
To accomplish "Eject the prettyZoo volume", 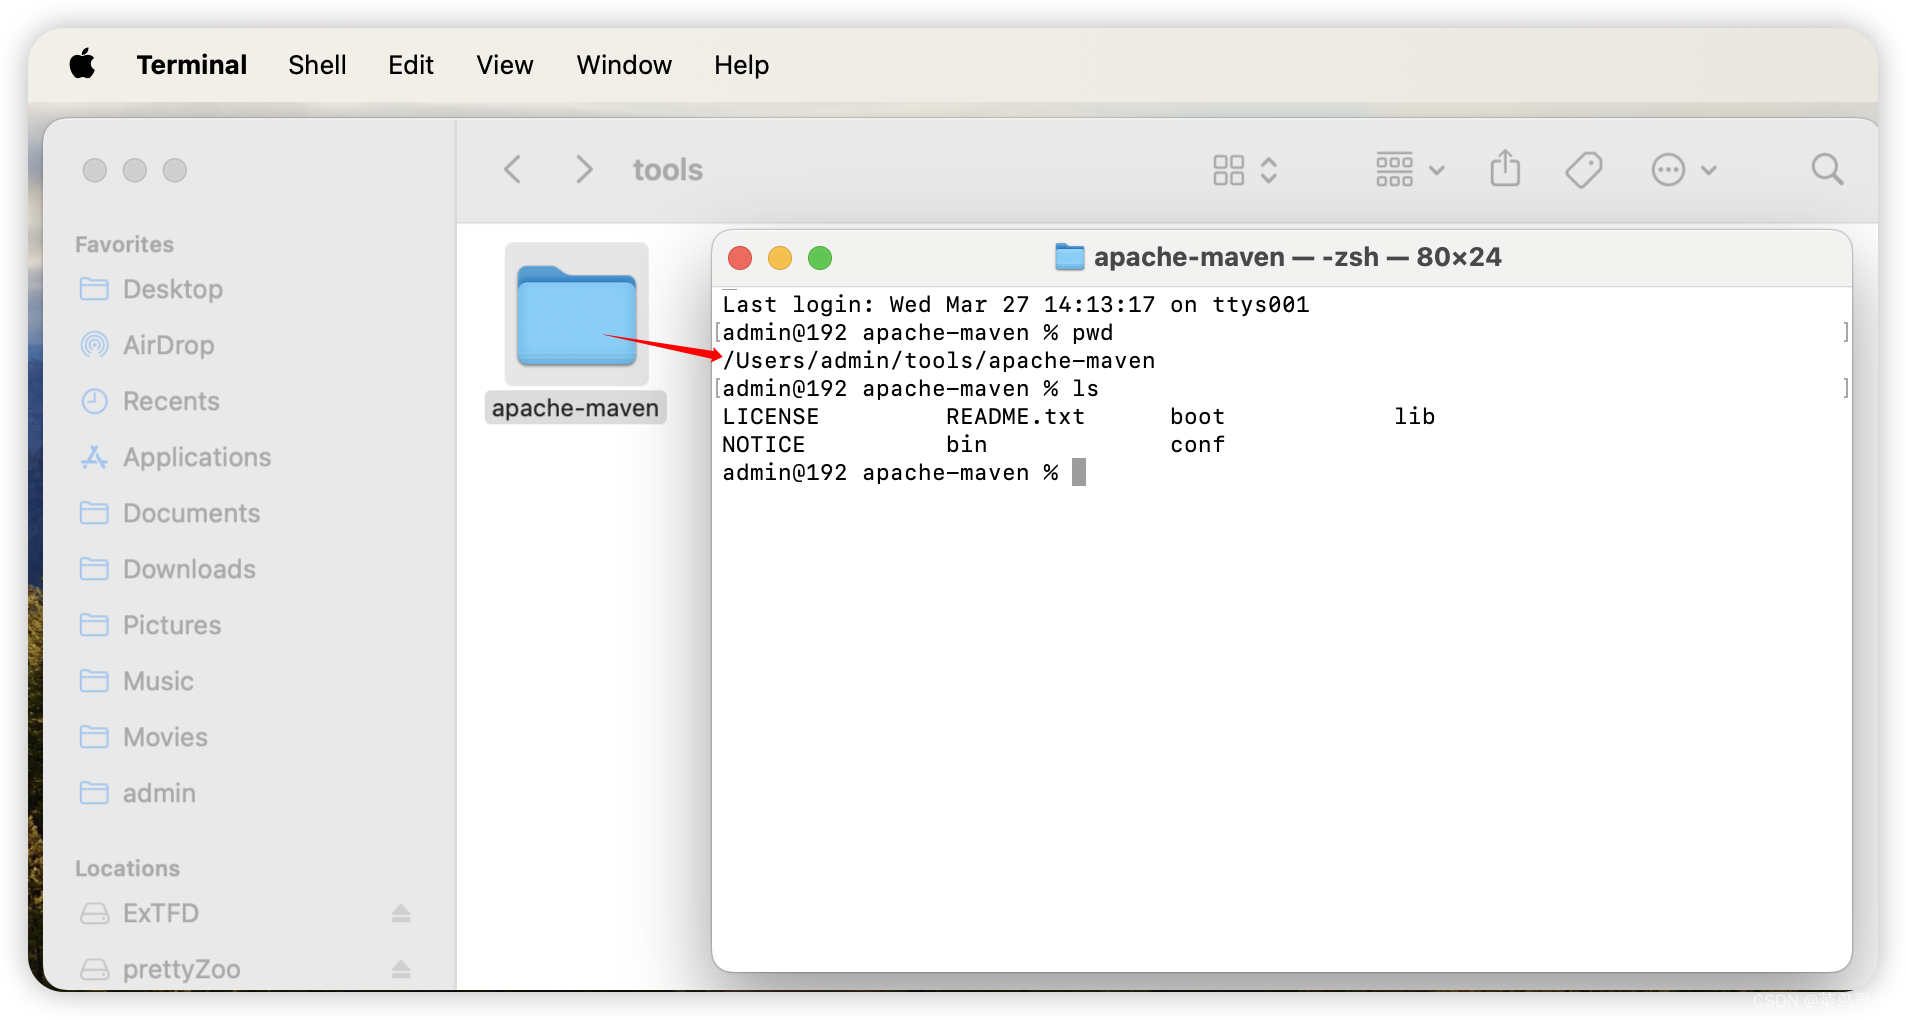I will click(x=401, y=969).
